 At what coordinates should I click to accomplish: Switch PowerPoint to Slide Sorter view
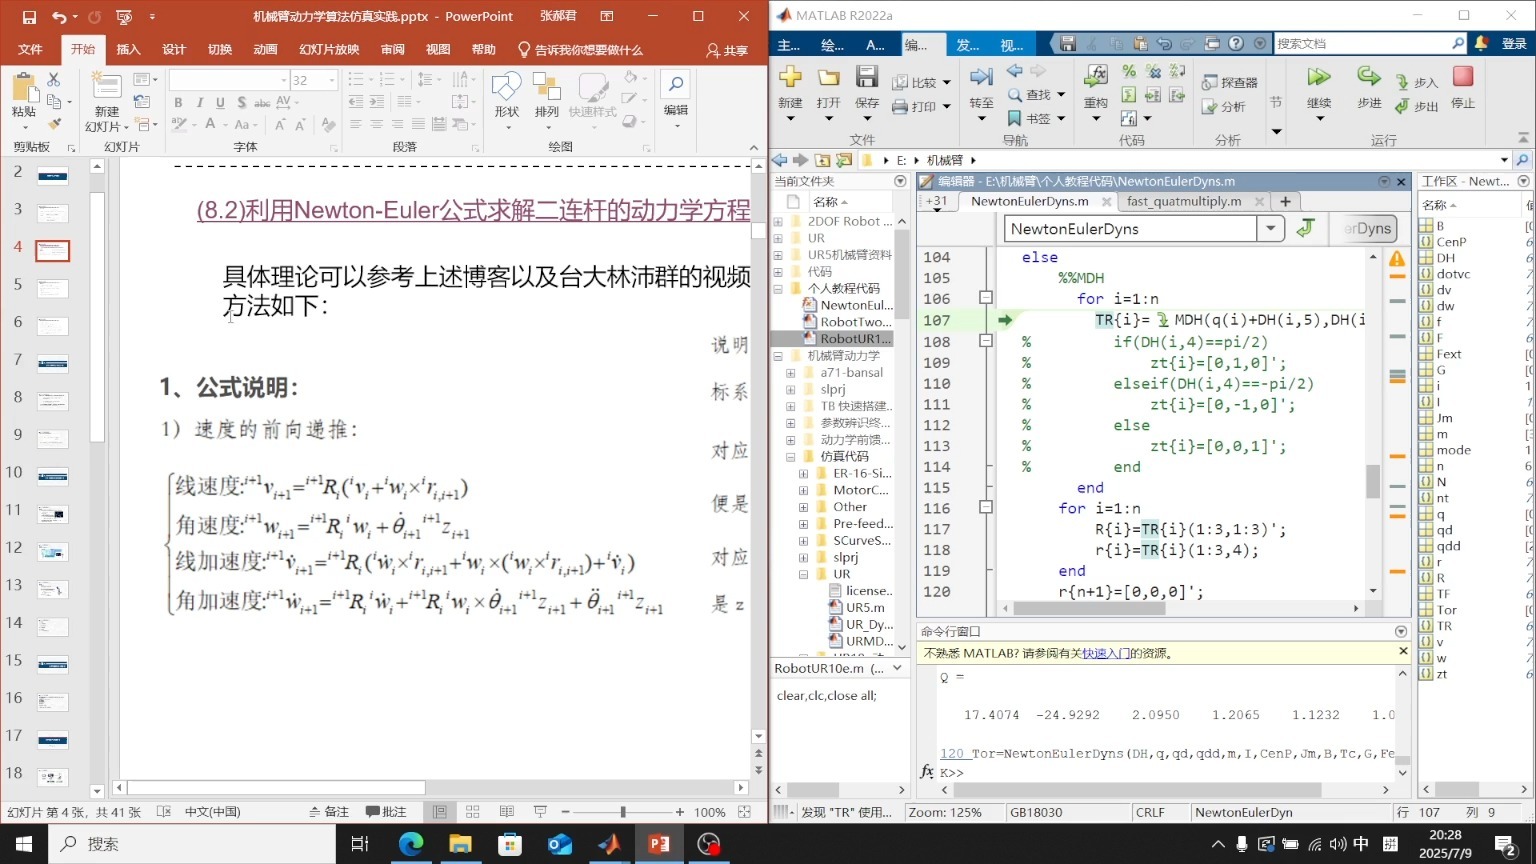point(473,812)
